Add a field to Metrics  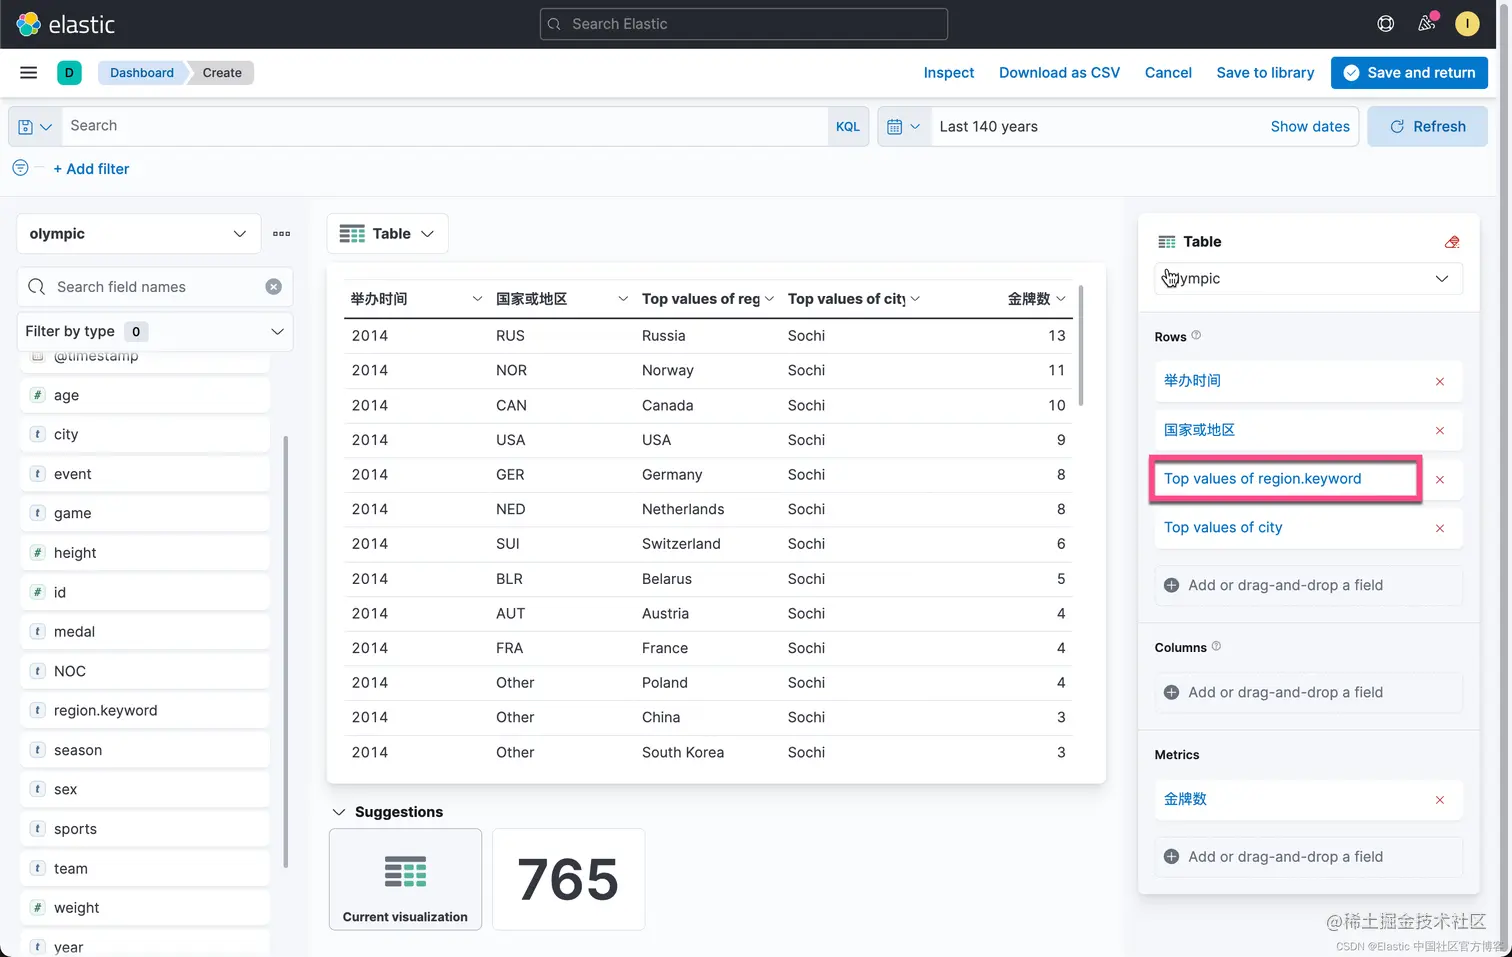(x=1308, y=857)
